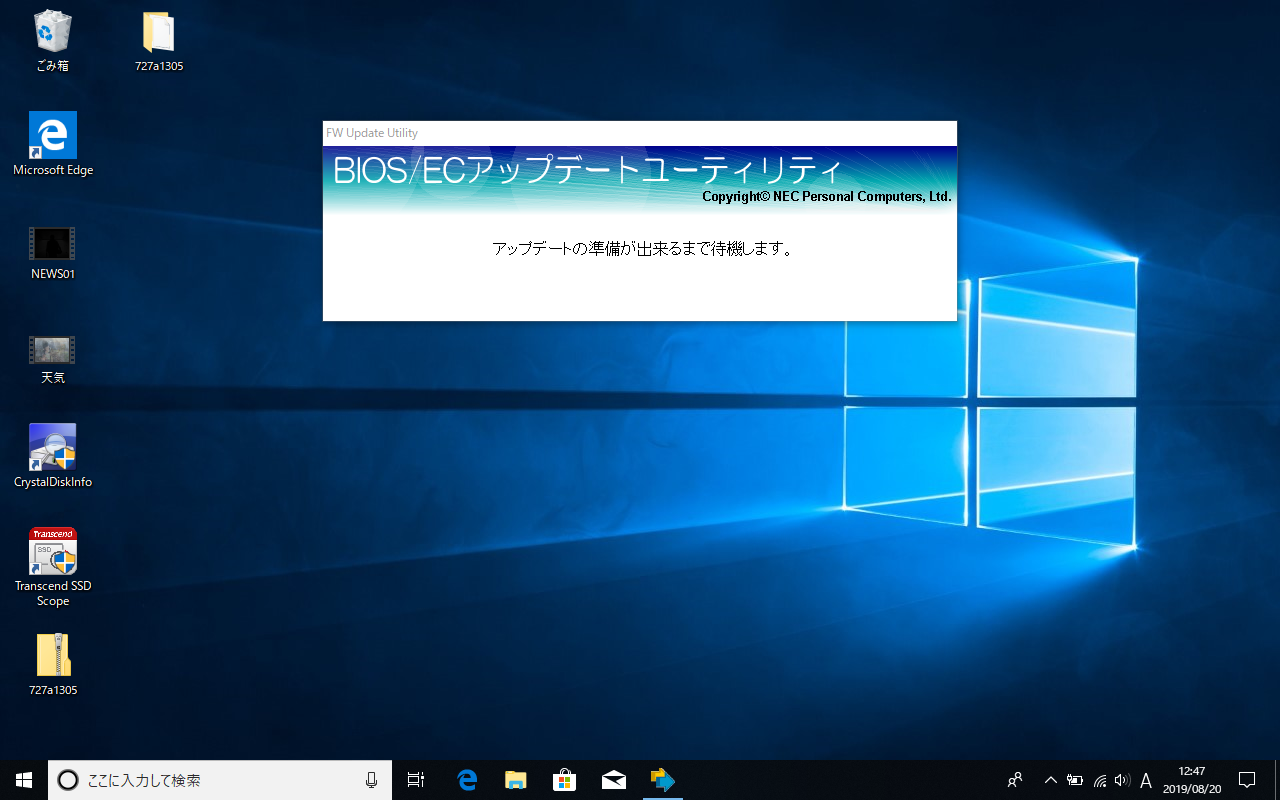Click the BIOS/ECアップデートユーティリティ banner heading
1280x800 pixels.
coord(588,170)
